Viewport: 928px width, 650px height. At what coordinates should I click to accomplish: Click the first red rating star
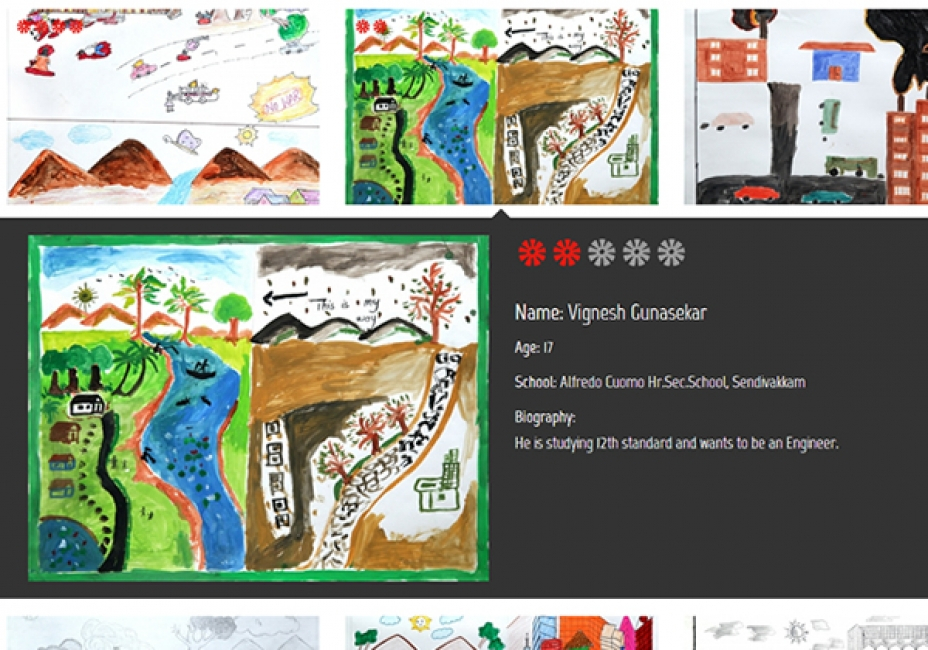pyautogui.click(x=532, y=253)
